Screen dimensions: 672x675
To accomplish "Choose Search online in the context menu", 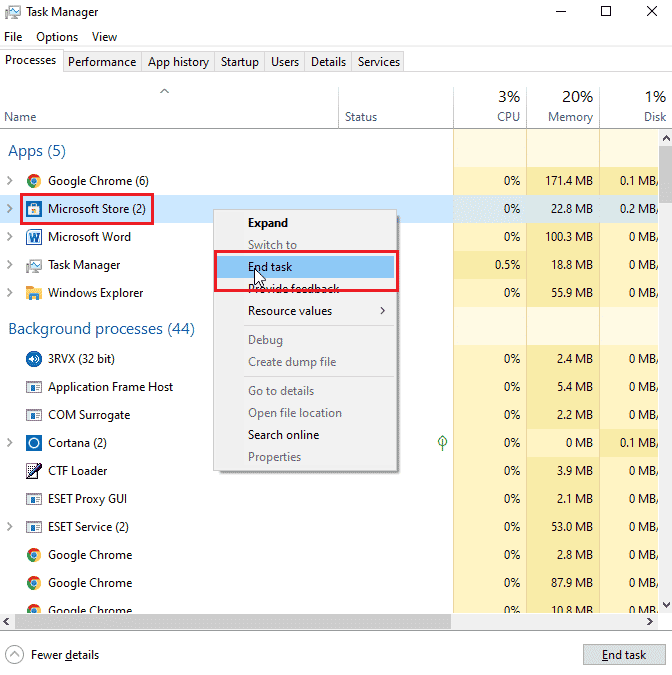I will pos(305,435).
